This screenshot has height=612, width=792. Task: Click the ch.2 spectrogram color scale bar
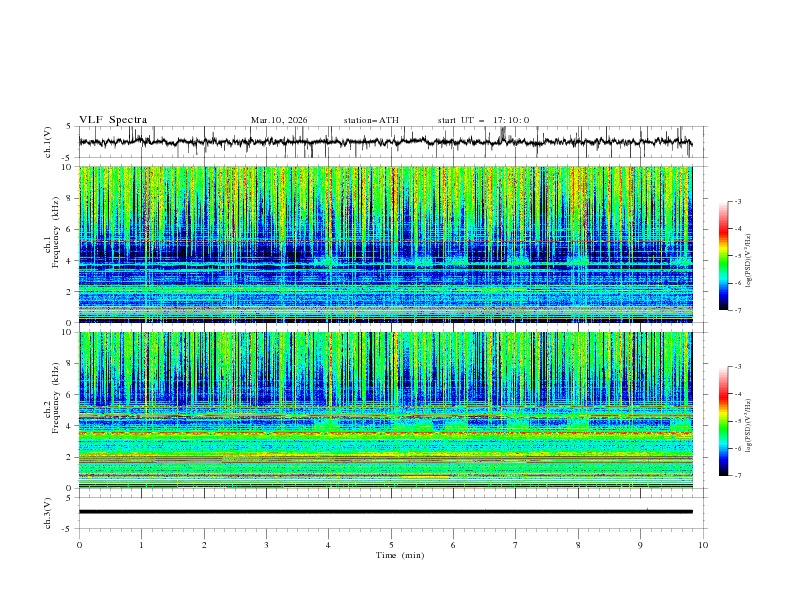point(724,421)
